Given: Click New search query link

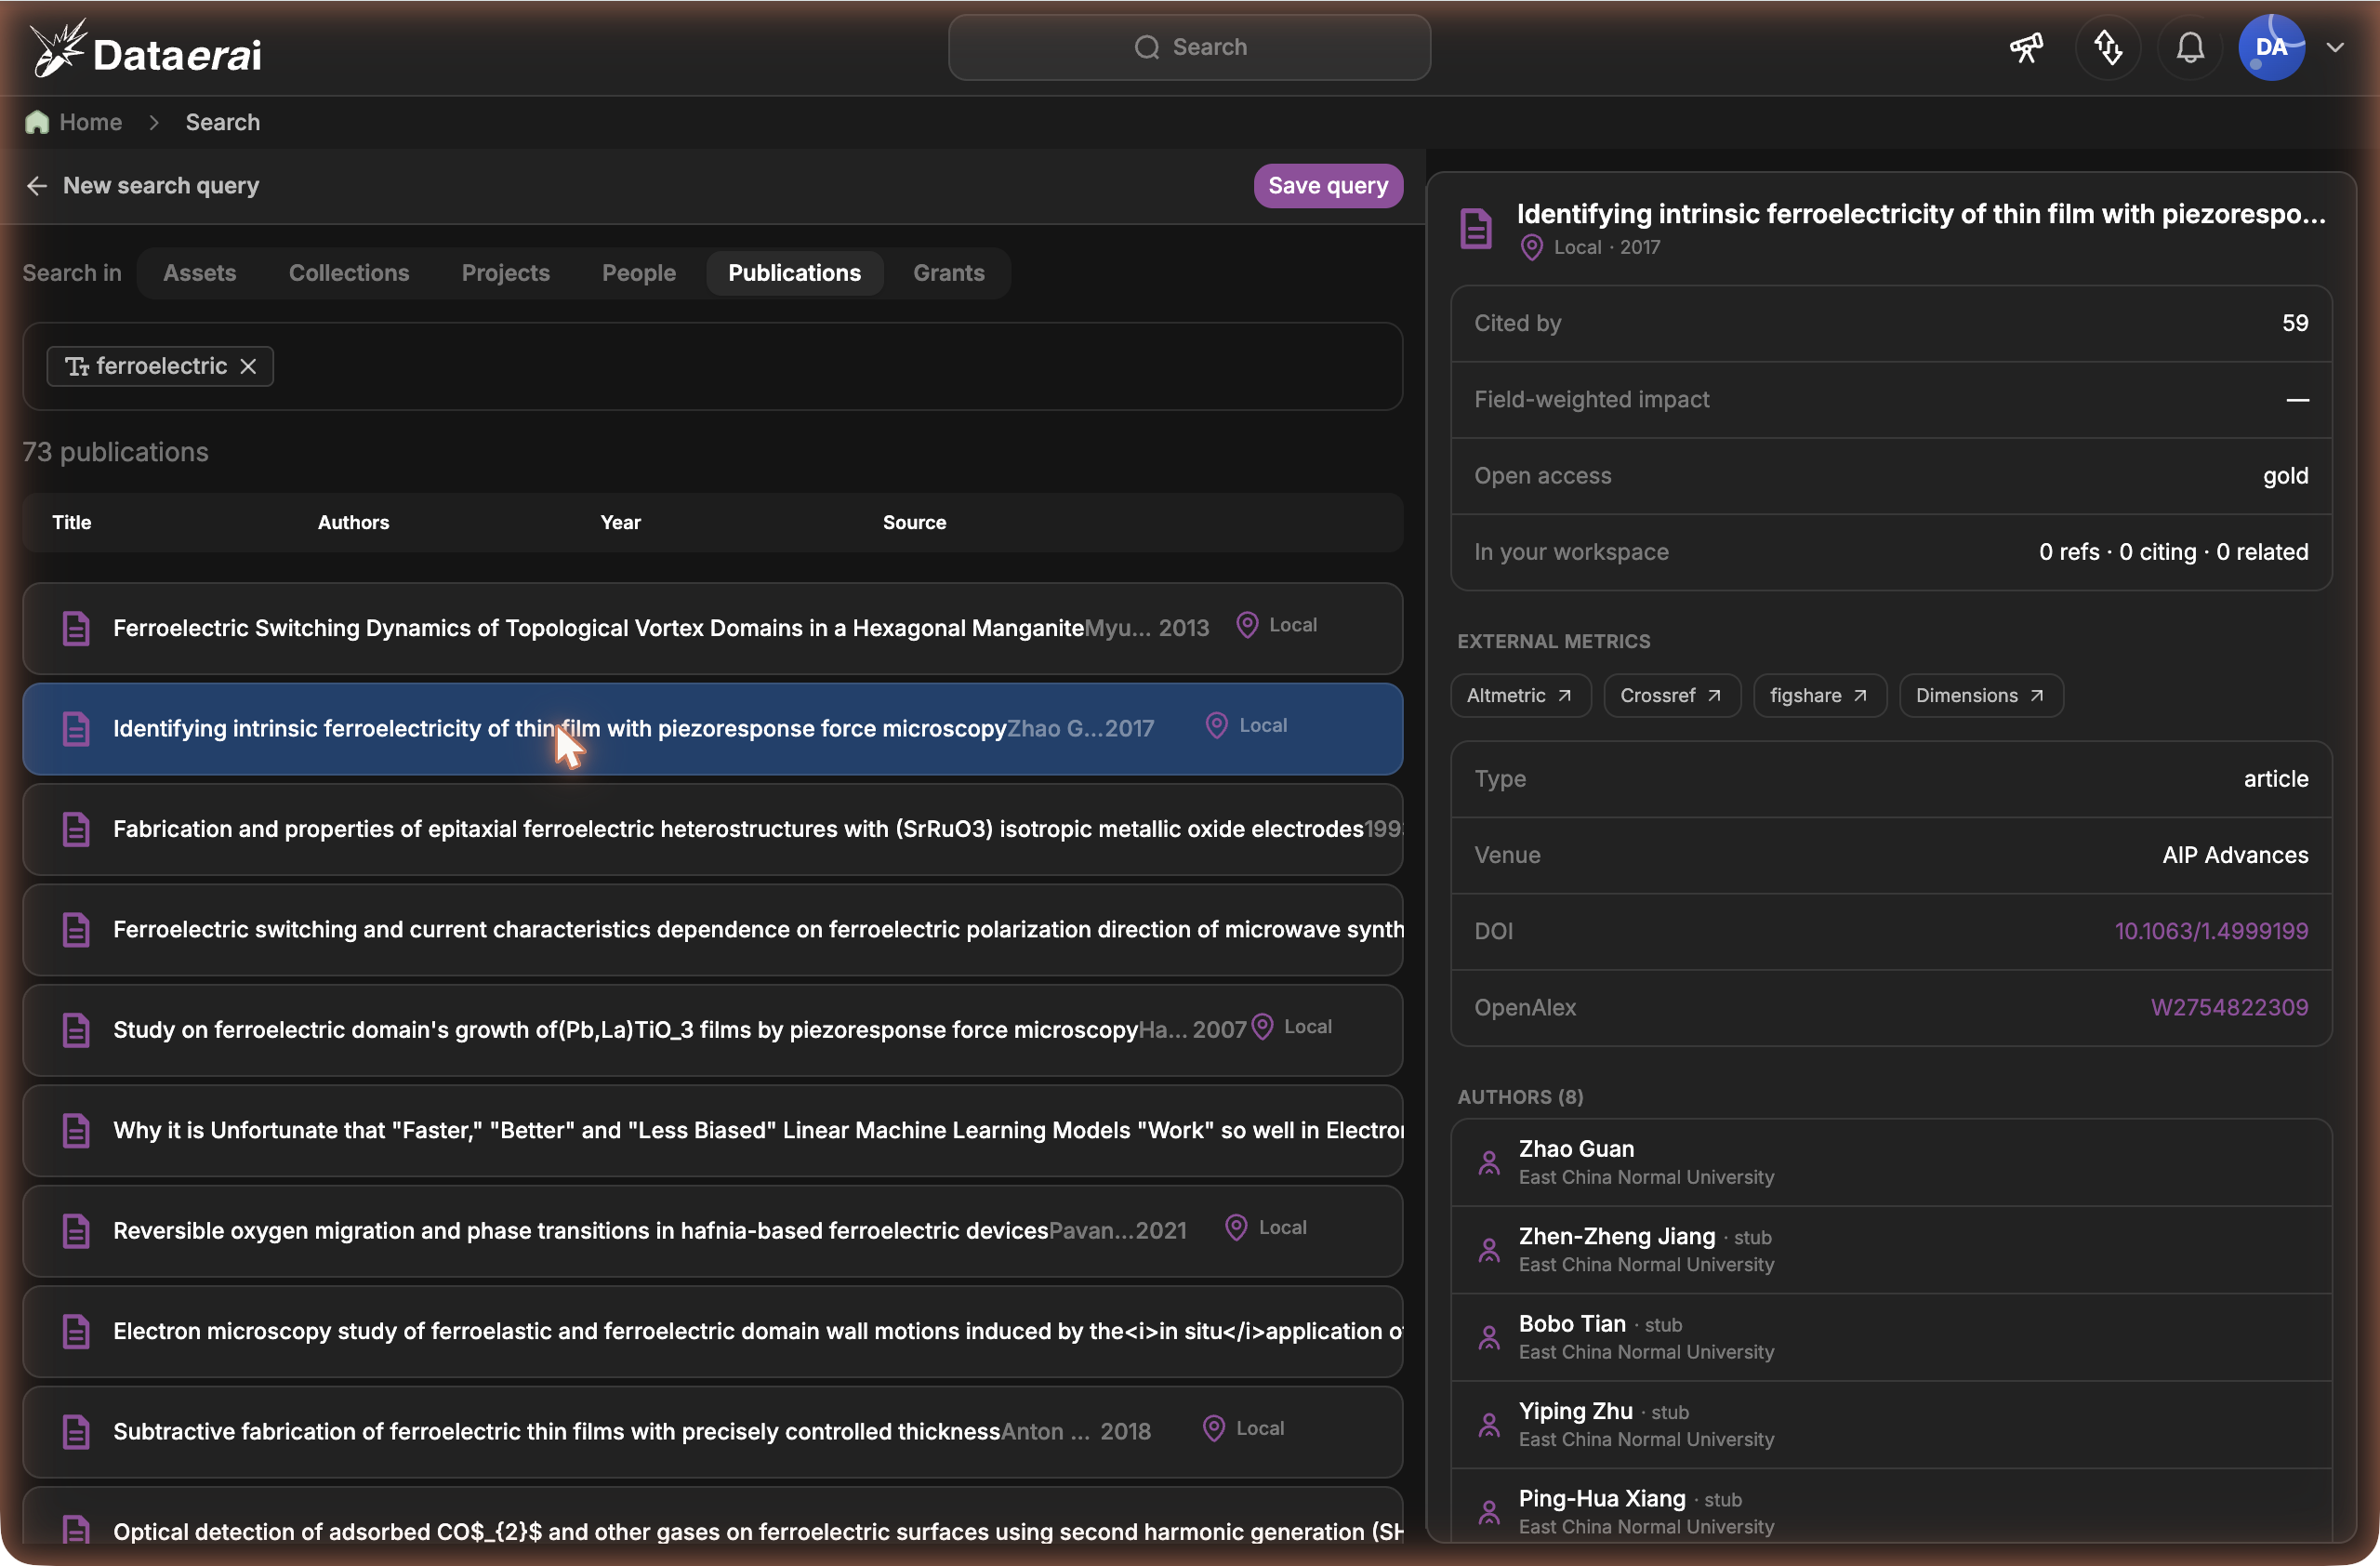Looking at the screenshot, I should click(161, 186).
